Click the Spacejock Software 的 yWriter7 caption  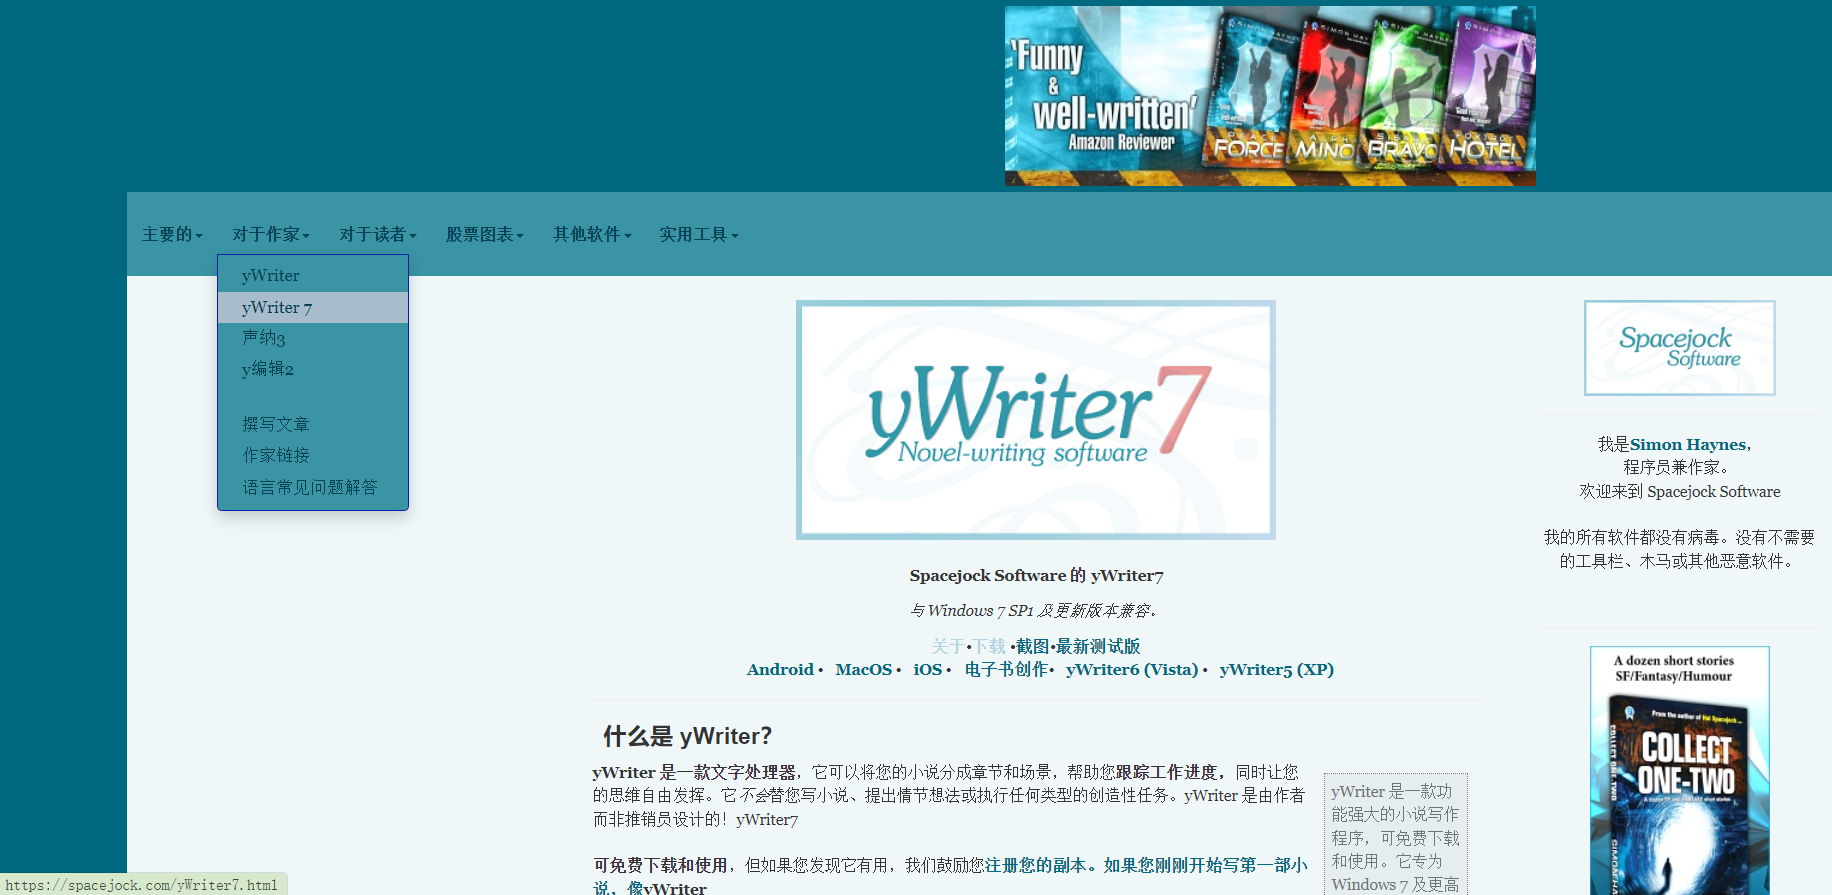click(1036, 576)
